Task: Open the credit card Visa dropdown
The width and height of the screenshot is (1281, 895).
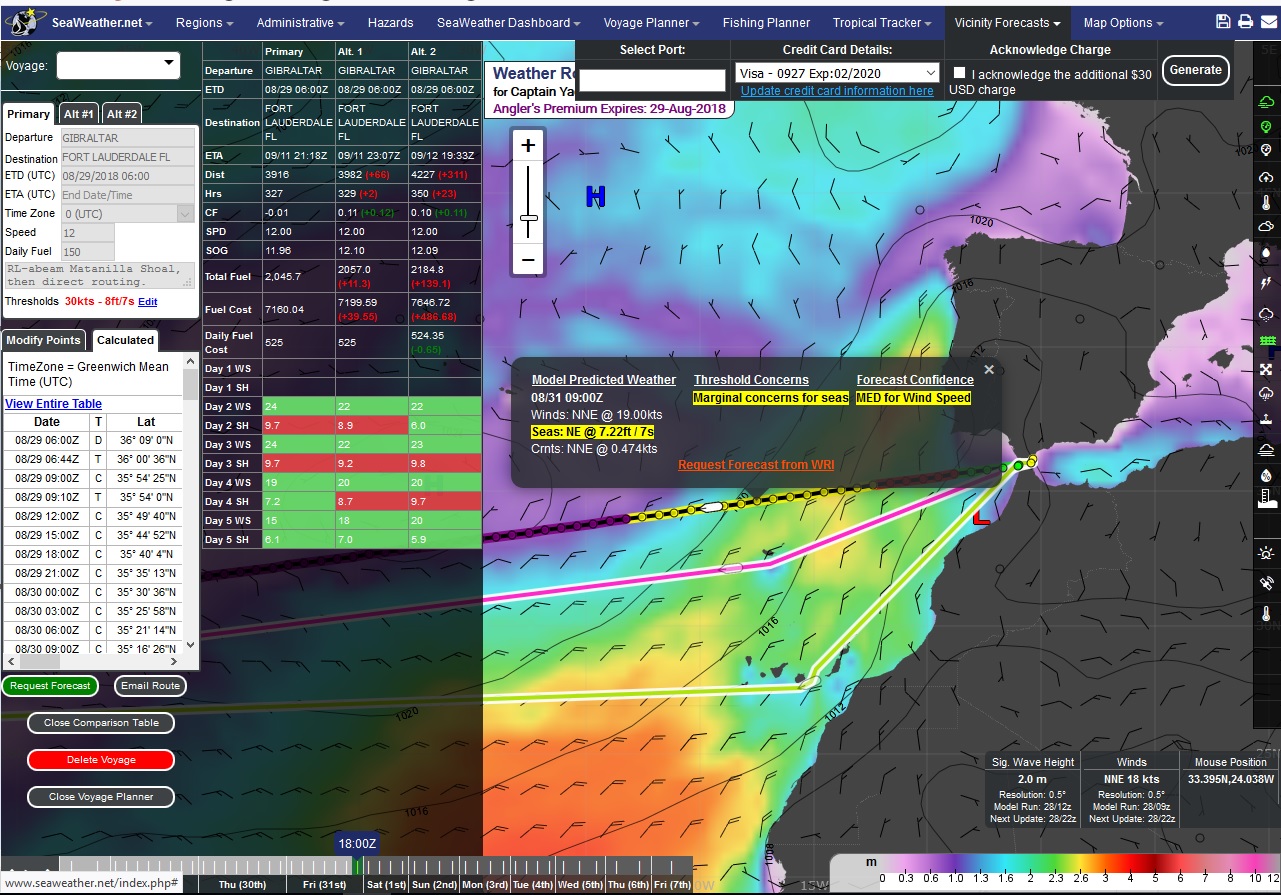Action: coord(837,72)
